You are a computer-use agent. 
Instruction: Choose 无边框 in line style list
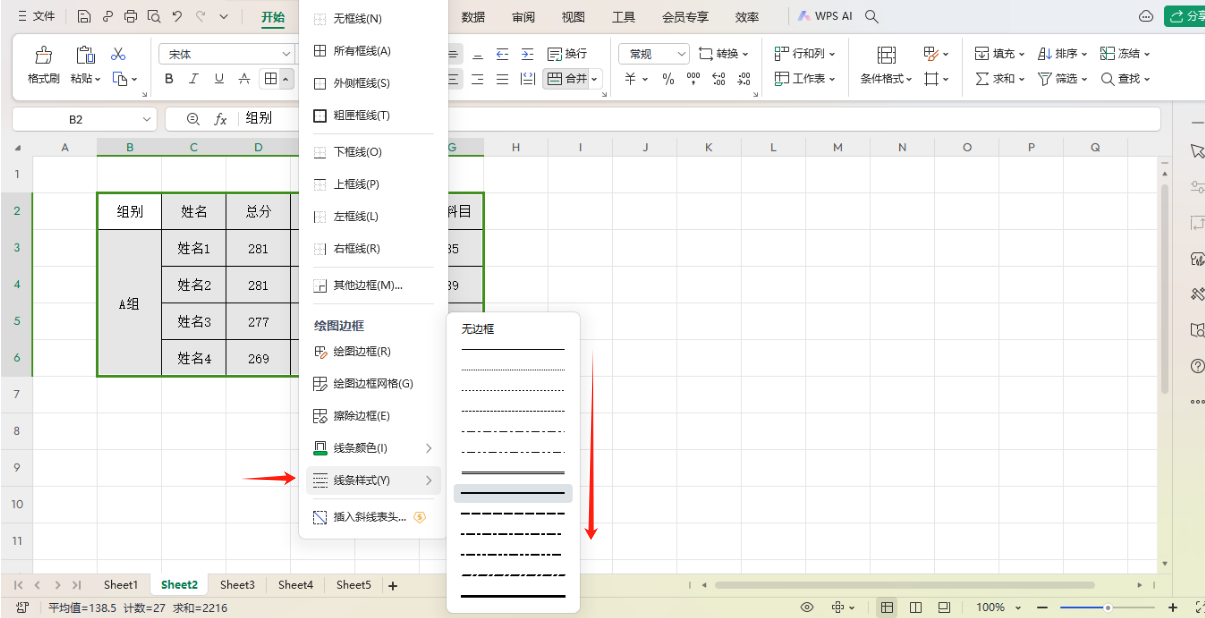click(478, 329)
